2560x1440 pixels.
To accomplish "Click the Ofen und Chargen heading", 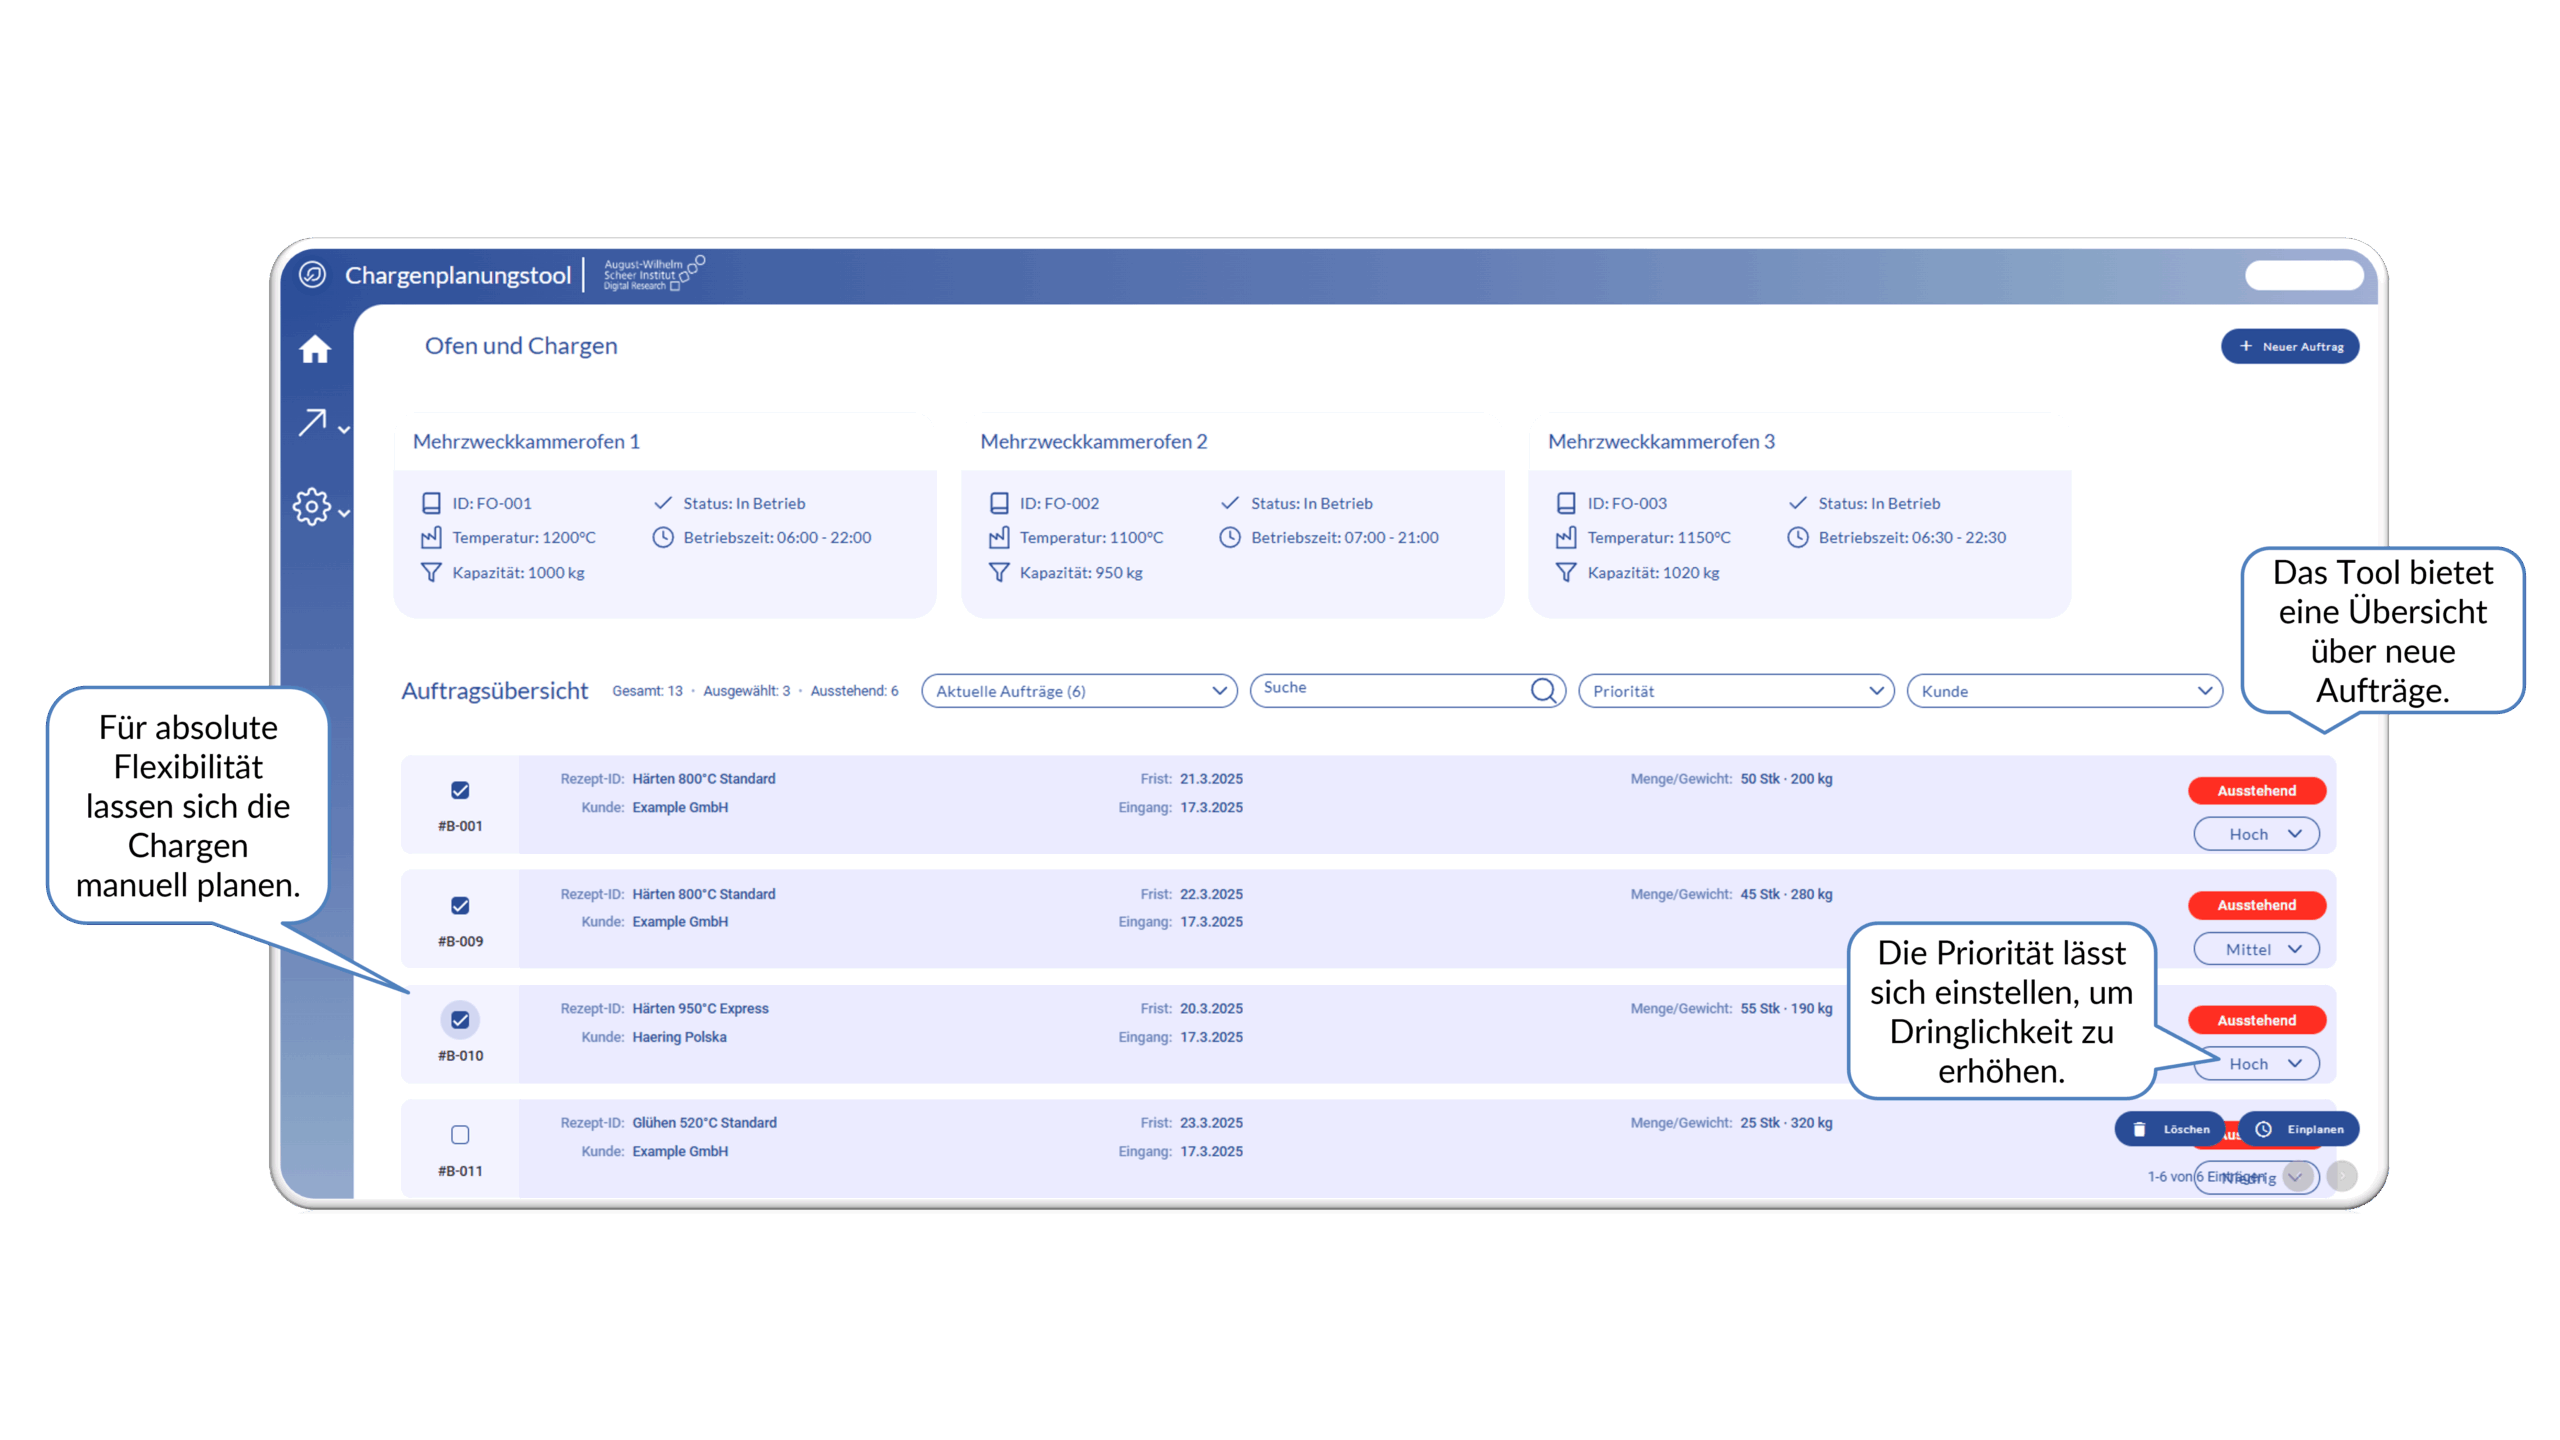I will 521,345.
